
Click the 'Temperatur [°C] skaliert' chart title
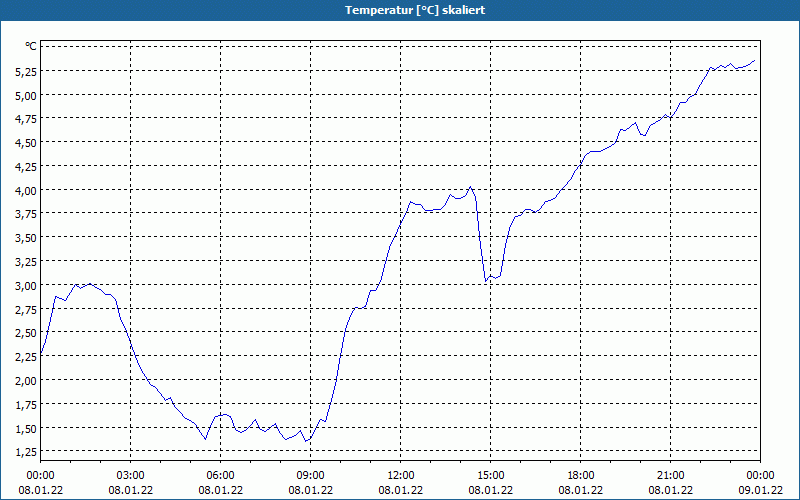tap(415, 10)
